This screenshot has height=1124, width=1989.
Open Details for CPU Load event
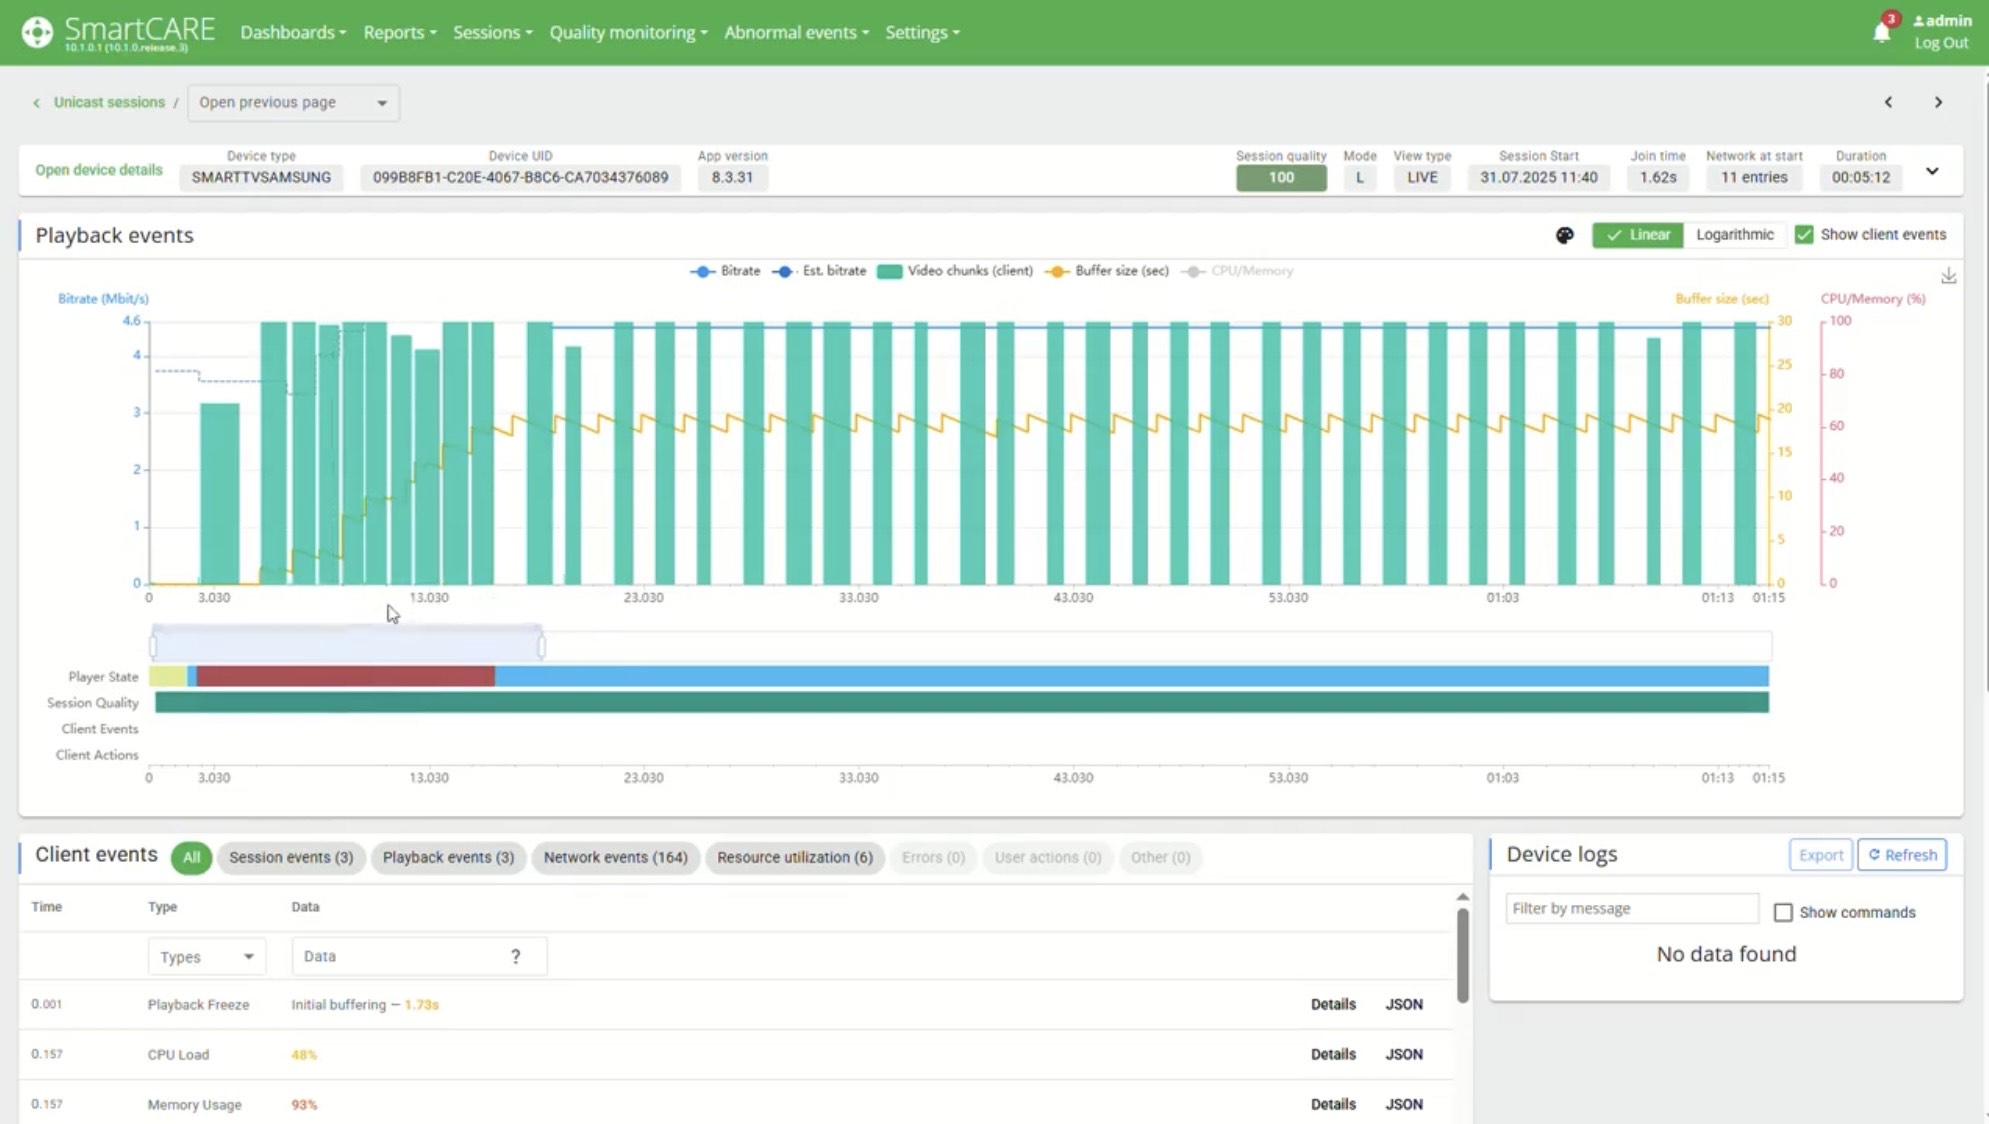tap(1333, 1054)
